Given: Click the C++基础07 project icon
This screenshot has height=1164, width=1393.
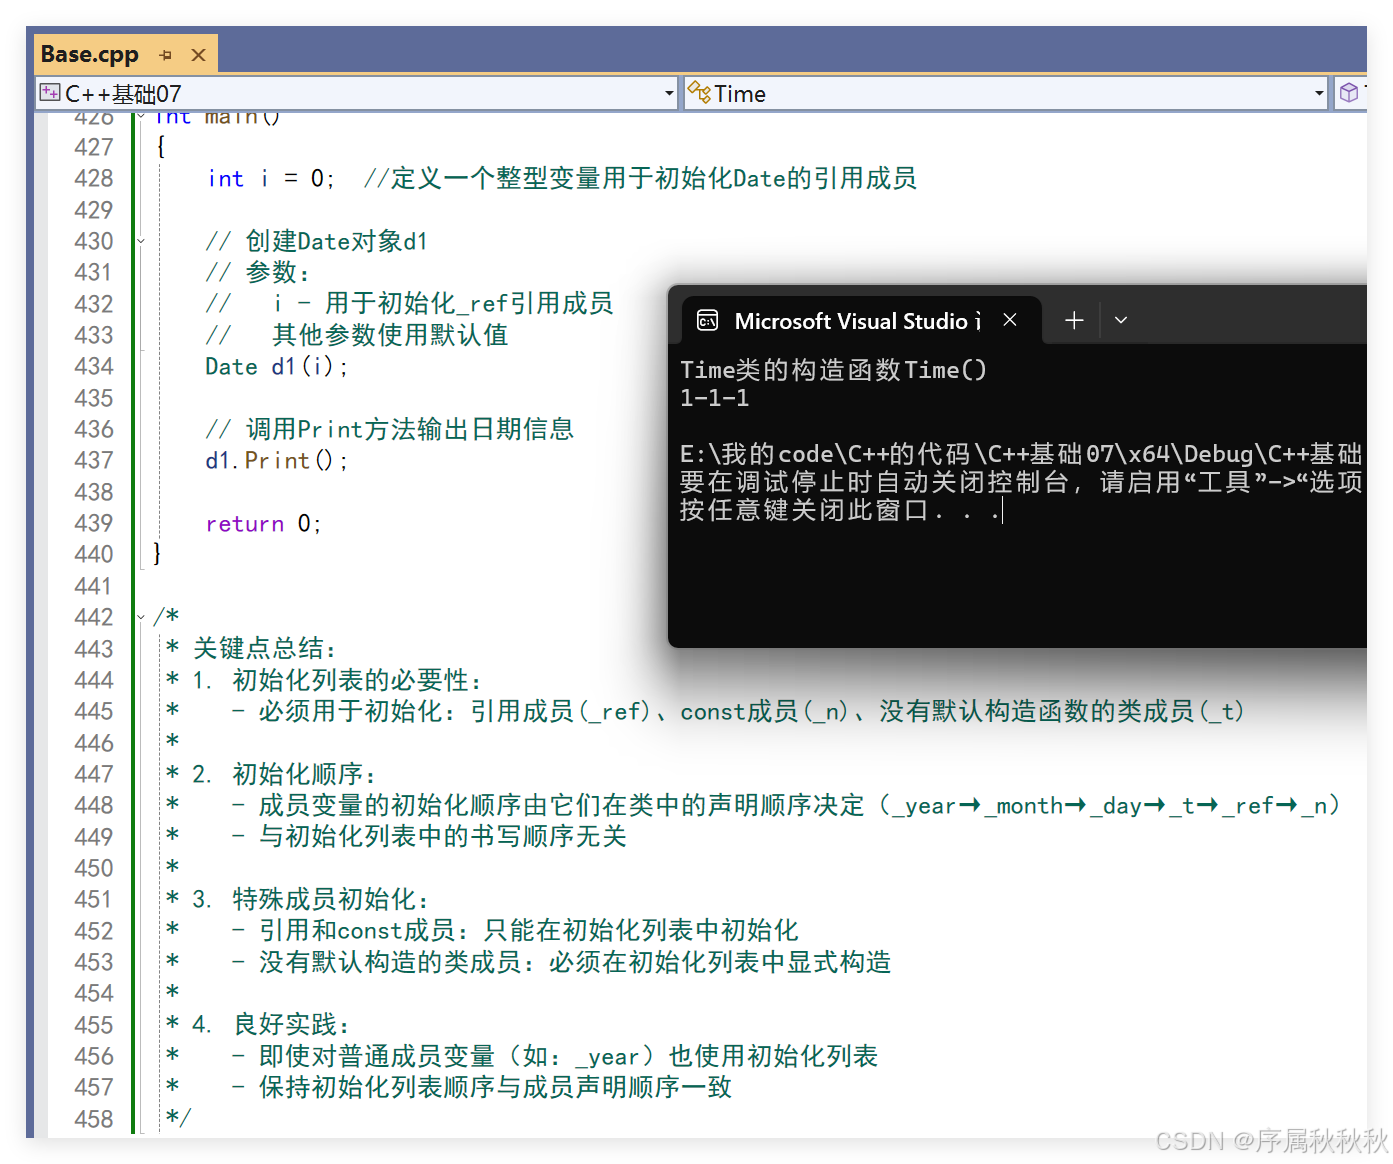Looking at the screenshot, I should (x=49, y=93).
